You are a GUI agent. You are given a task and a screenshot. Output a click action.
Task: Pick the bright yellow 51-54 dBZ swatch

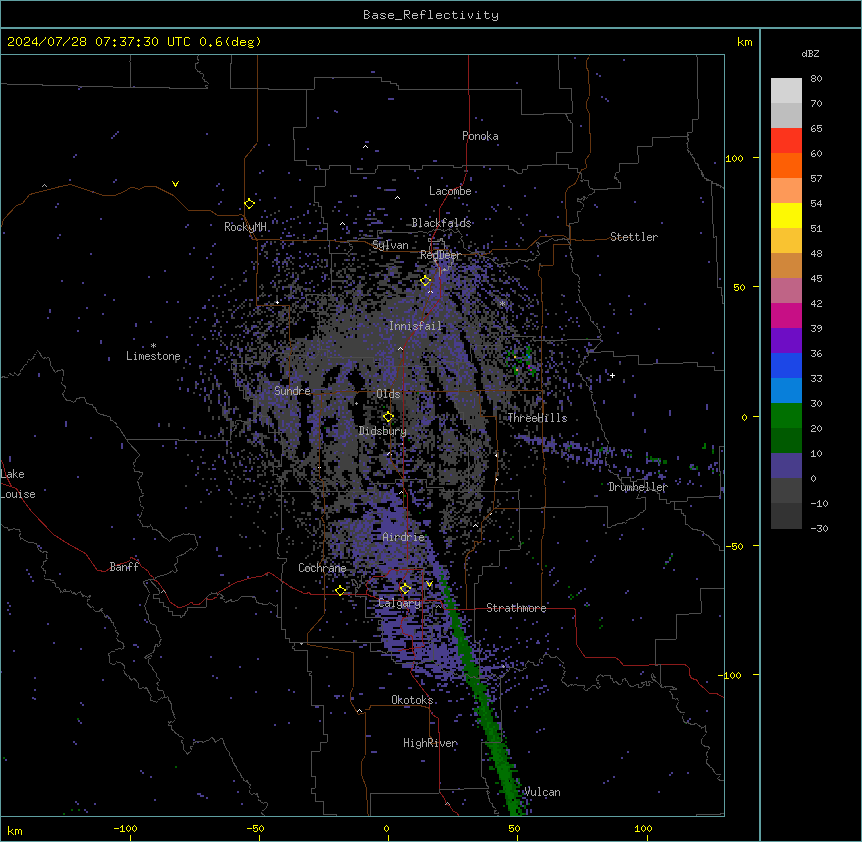click(x=786, y=215)
